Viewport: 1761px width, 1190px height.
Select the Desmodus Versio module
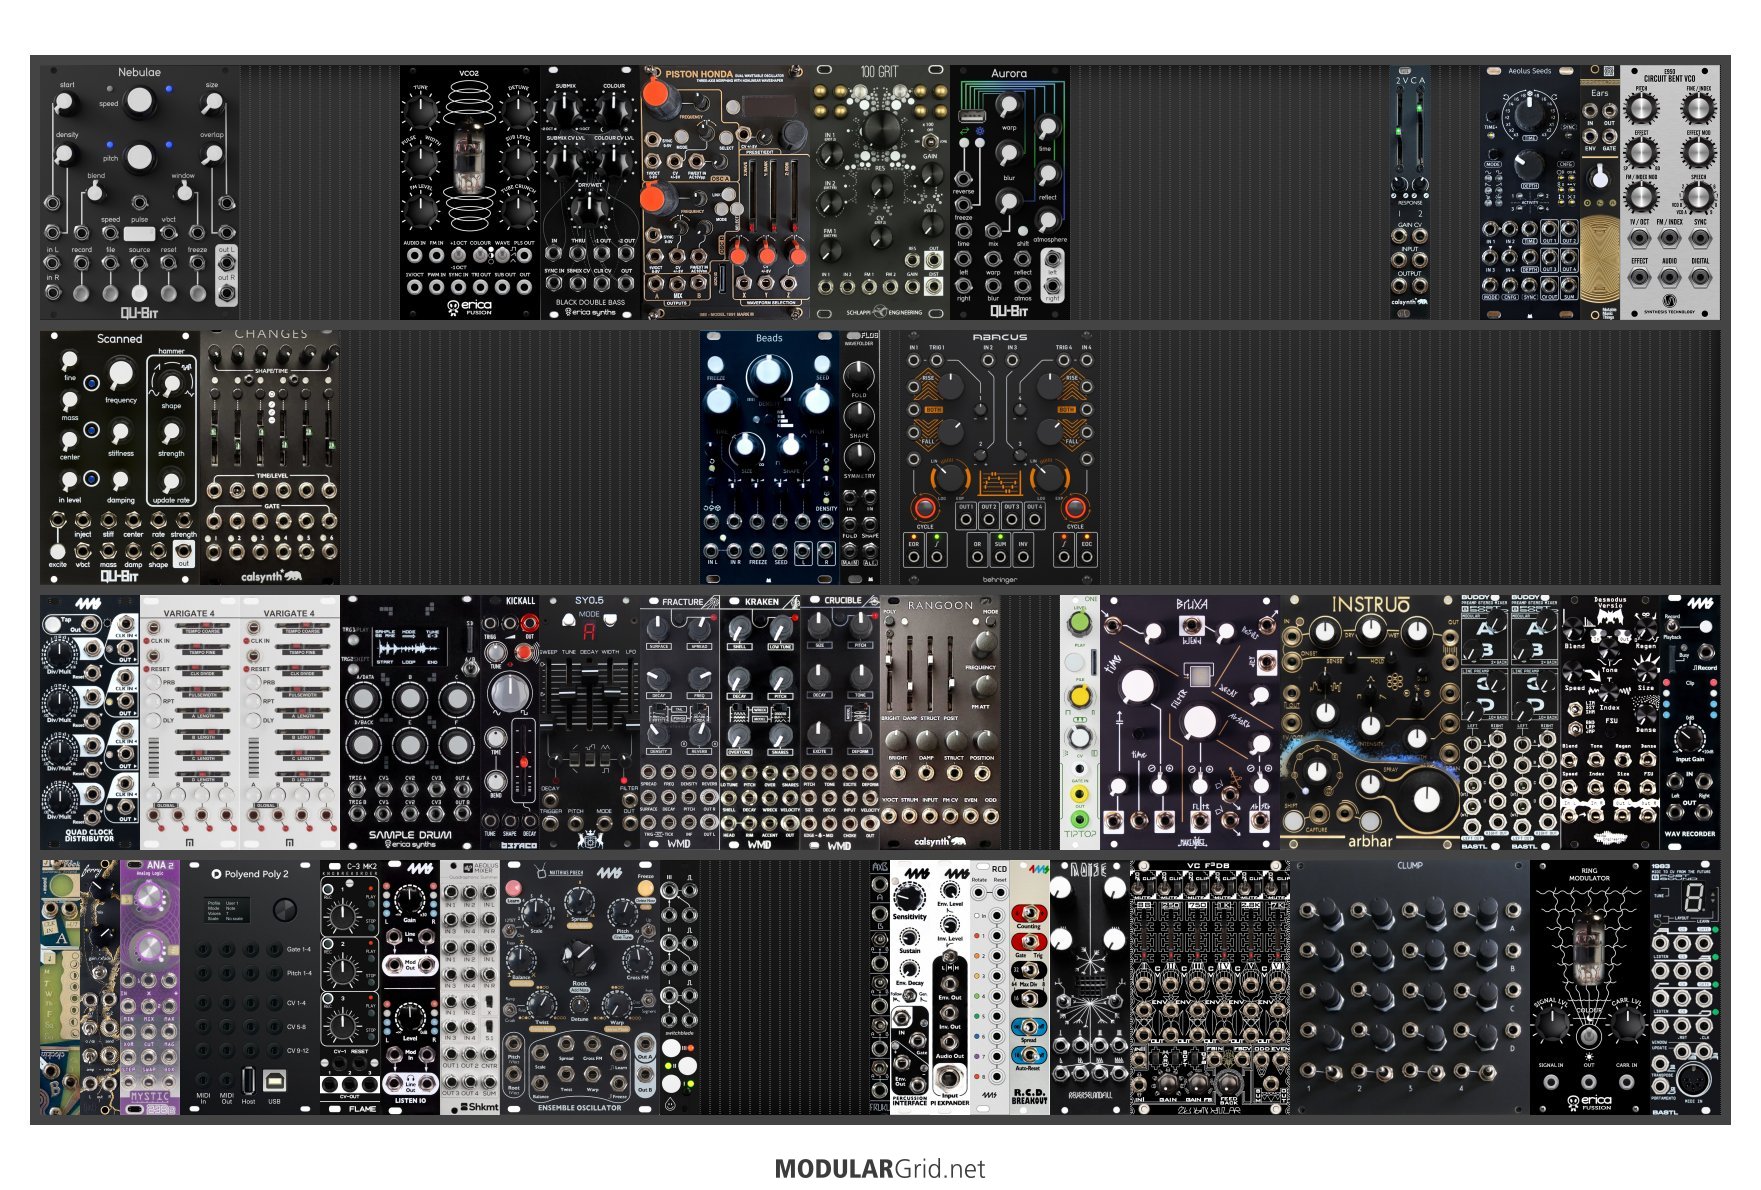click(x=1610, y=722)
